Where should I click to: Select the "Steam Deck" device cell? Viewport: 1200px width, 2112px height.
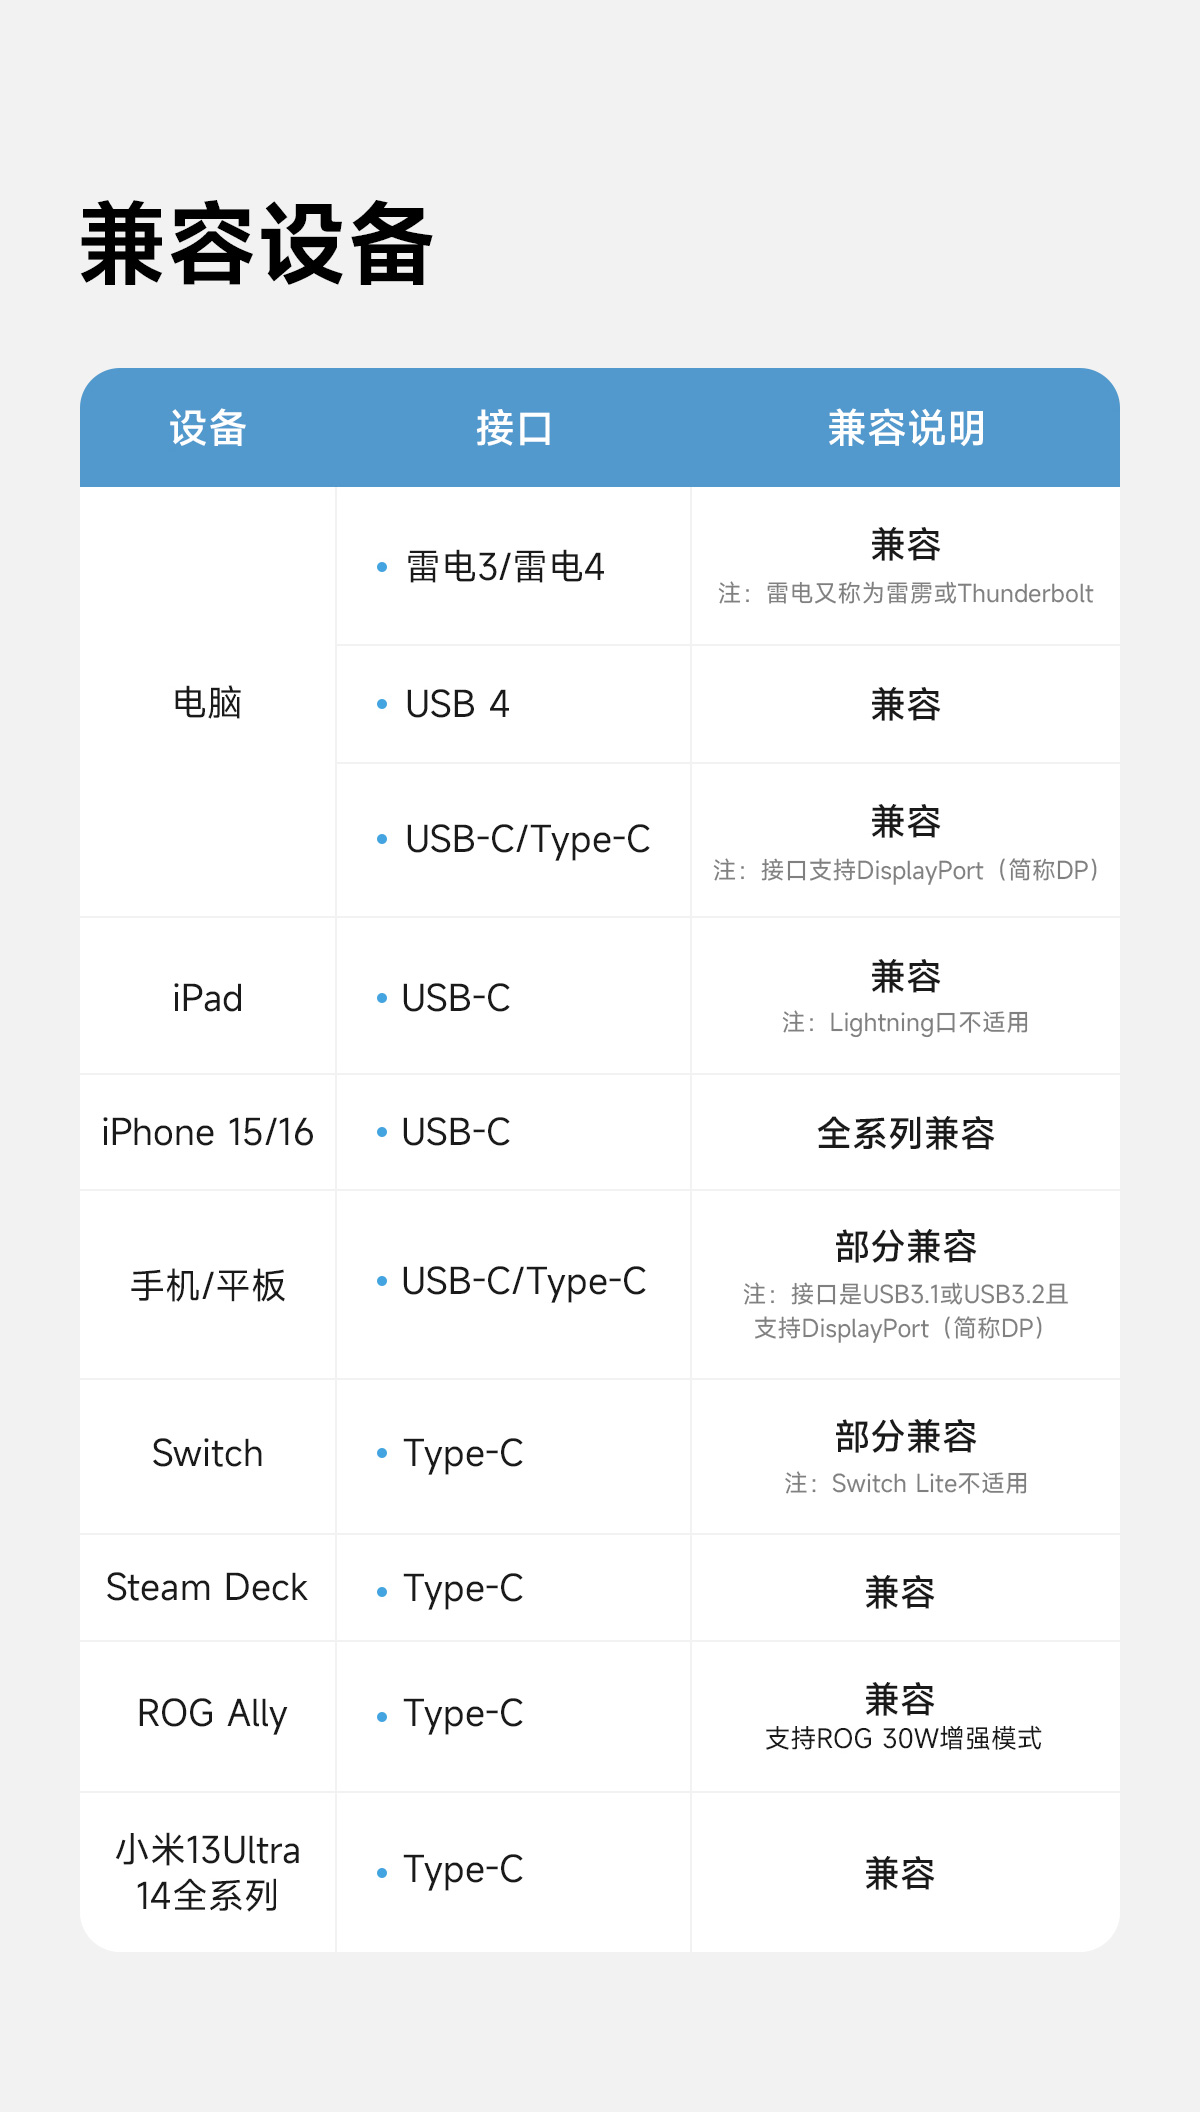pos(208,1588)
